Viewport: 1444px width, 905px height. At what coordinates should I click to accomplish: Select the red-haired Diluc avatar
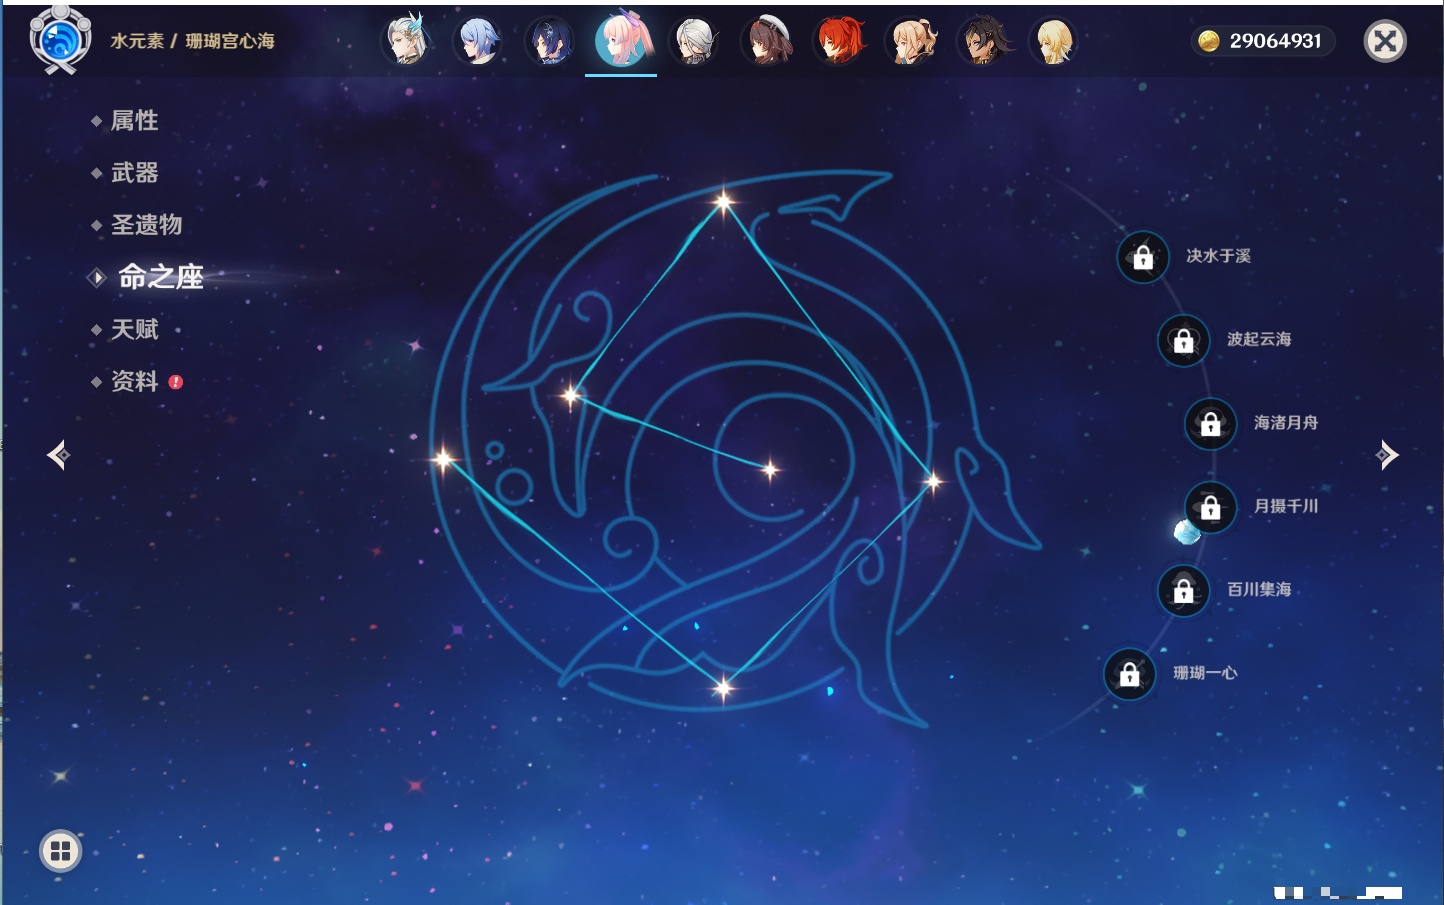pyautogui.click(x=838, y=41)
